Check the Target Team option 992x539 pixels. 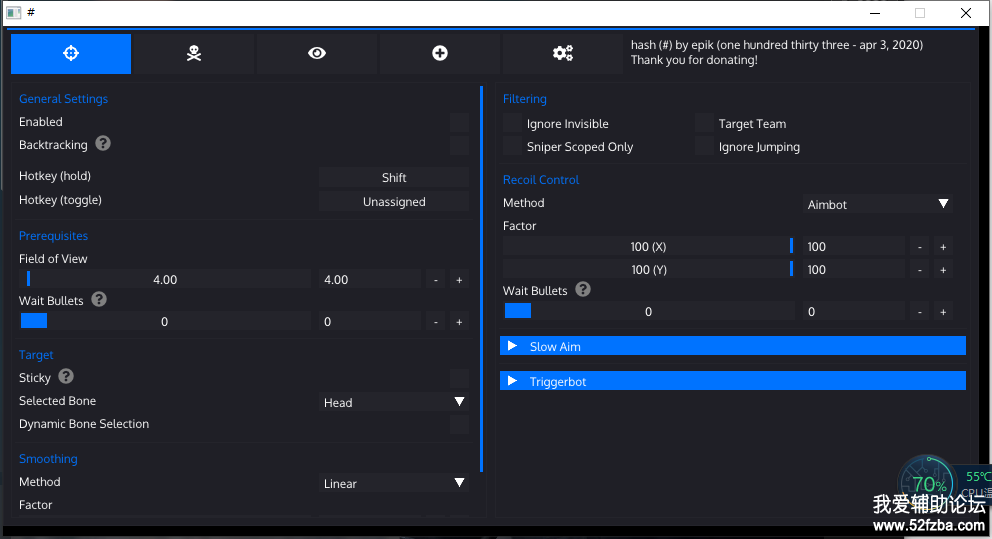[704, 124]
